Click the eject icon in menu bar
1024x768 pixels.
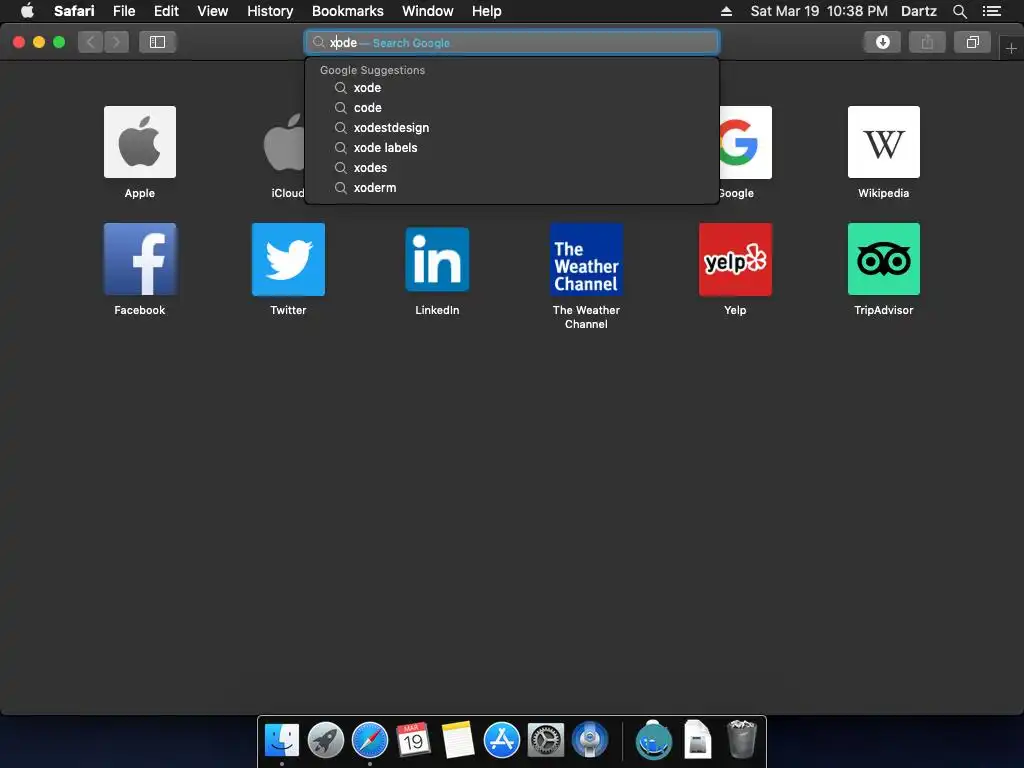[726, 11]
